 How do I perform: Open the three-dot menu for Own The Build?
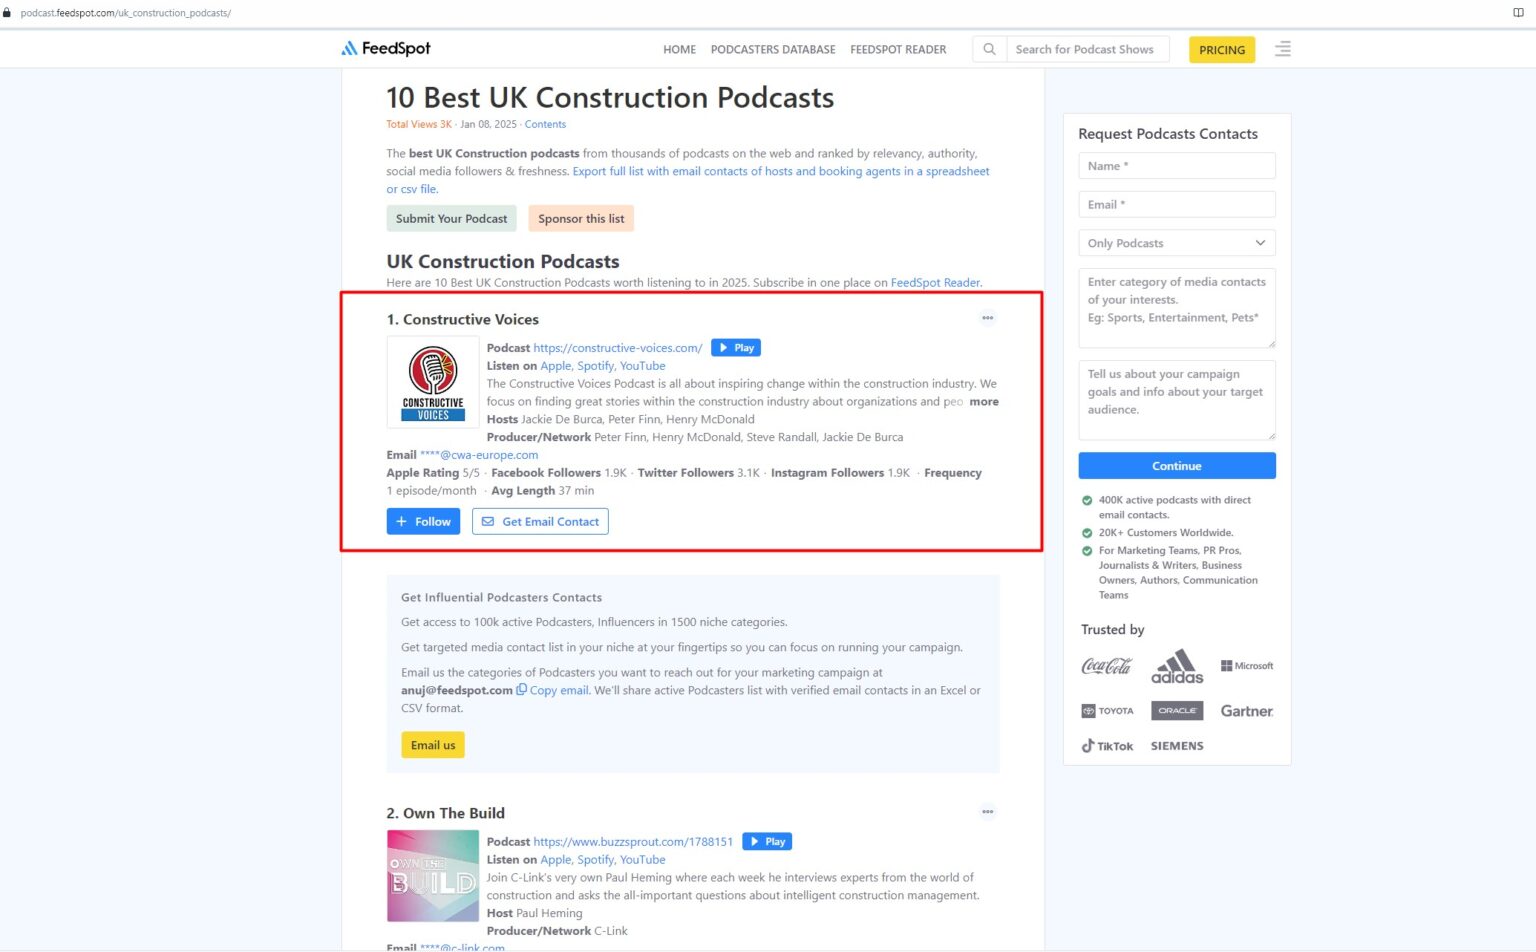click(x=987, y=812)
